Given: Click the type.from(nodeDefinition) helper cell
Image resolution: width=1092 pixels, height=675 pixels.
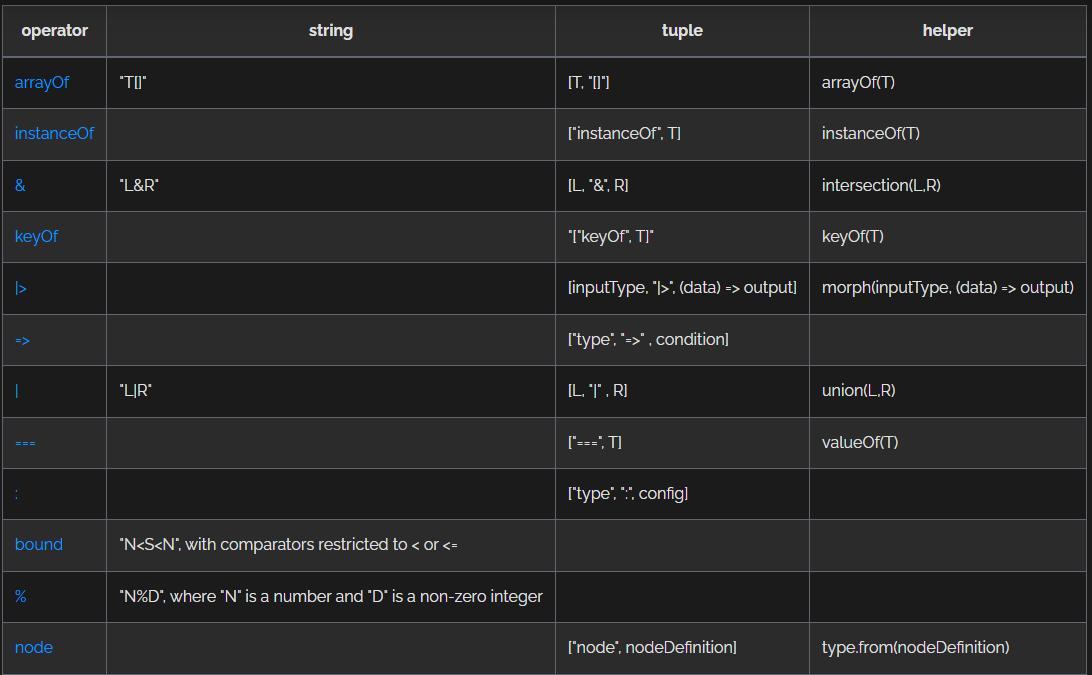Looking at the screenshot, I should (915, 647).
